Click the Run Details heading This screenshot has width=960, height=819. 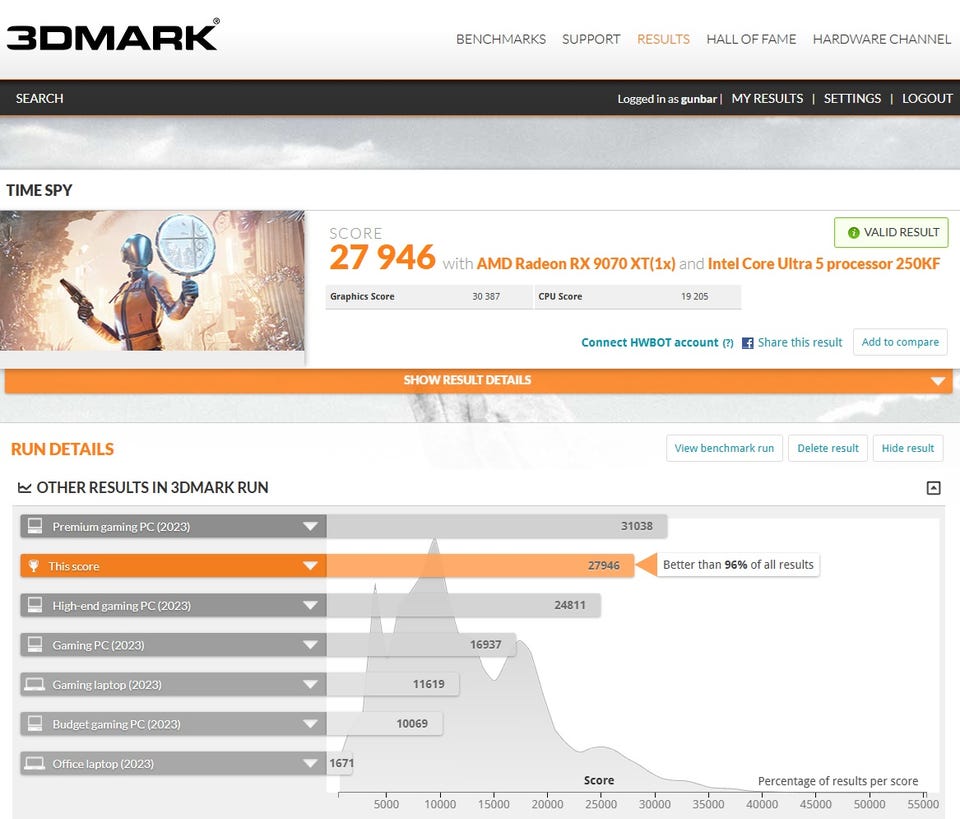pos(62,449)
